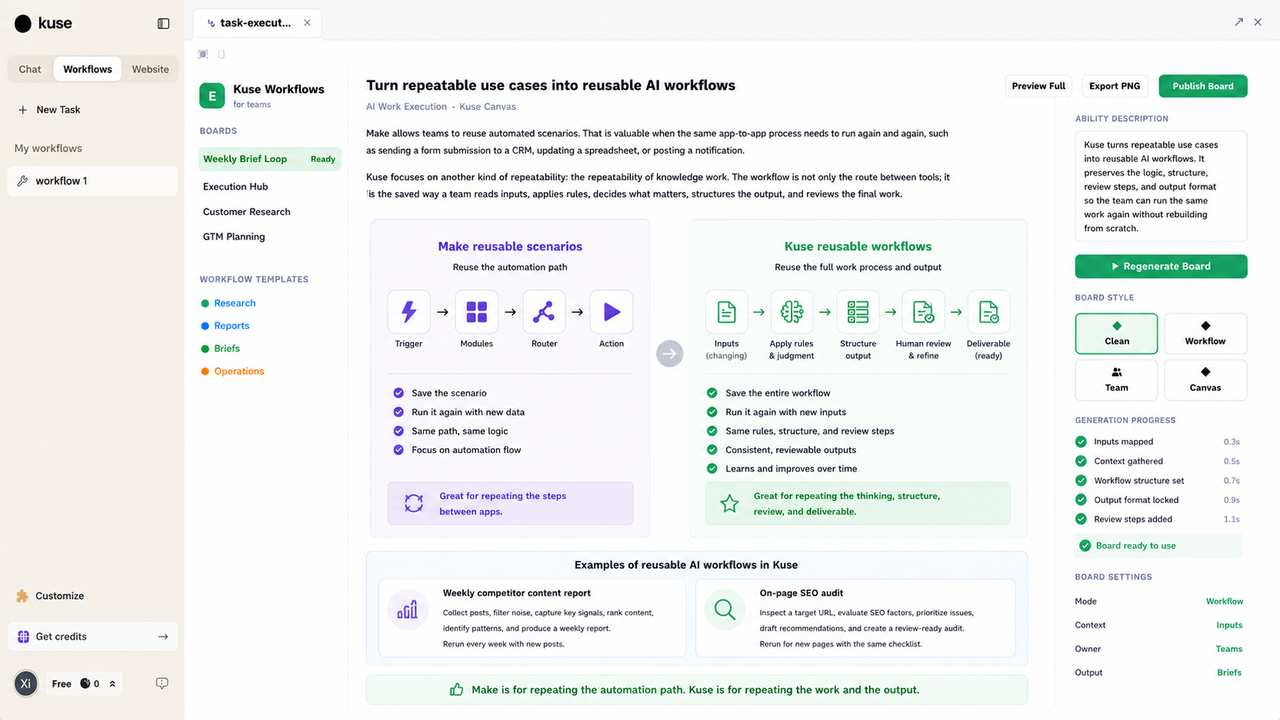
Task: Select the Action play icon
Action: tap(612, 312)
